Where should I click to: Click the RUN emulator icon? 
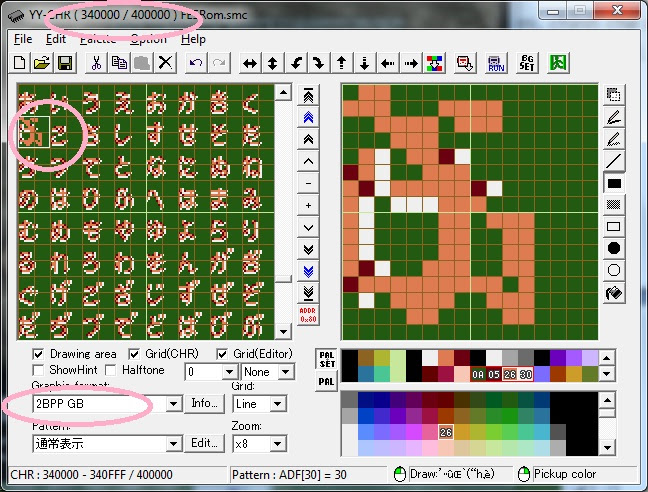coord(496,63)
